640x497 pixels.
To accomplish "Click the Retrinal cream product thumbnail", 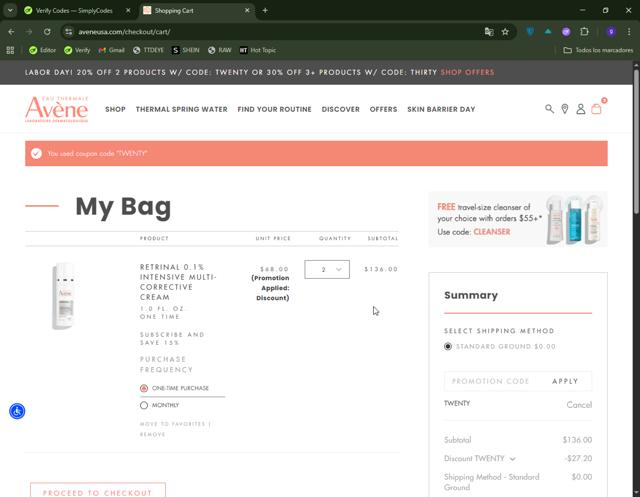I will click(x=64, y=296).
